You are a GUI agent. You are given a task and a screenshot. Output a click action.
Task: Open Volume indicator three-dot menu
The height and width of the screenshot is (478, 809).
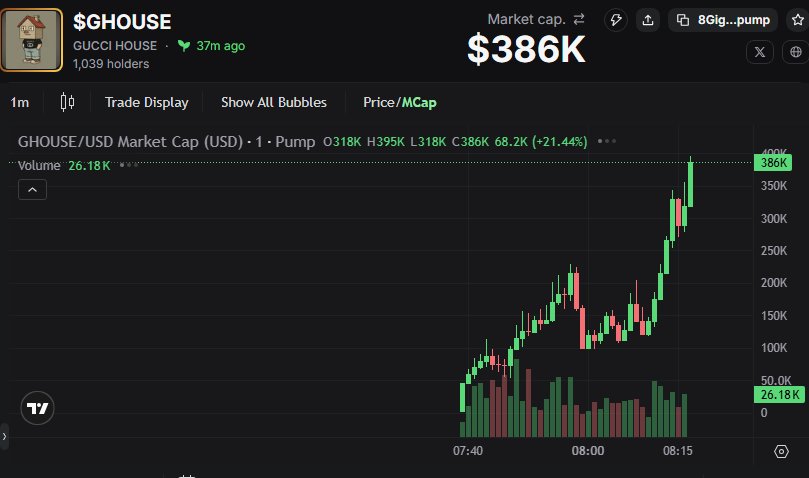(129, 165)
